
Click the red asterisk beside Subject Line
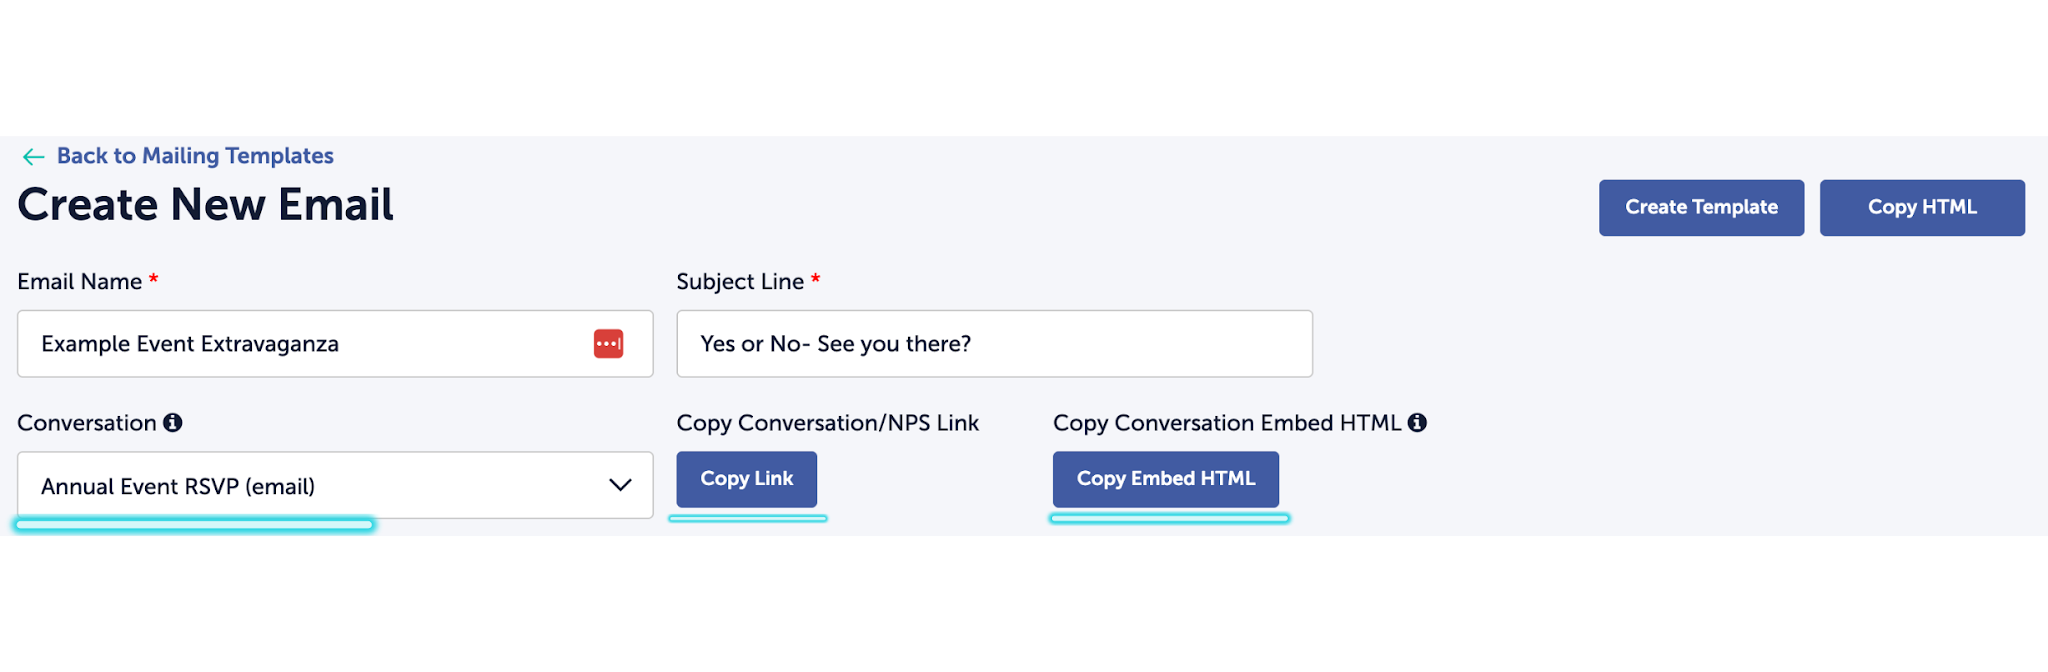[816, 280]
